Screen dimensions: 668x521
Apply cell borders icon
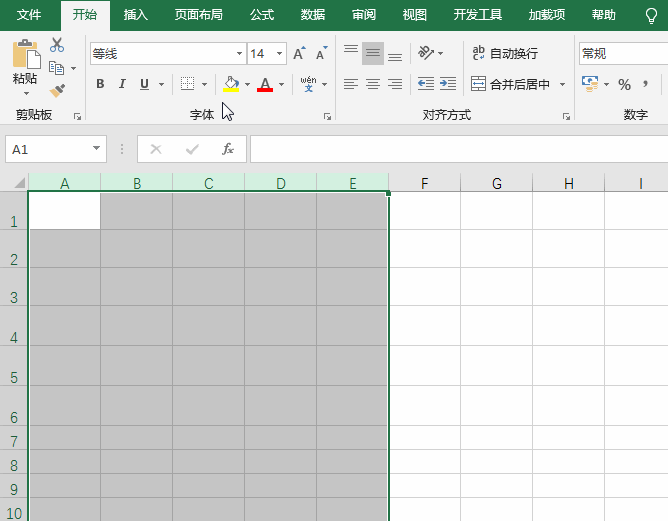[x=187, y=84]
